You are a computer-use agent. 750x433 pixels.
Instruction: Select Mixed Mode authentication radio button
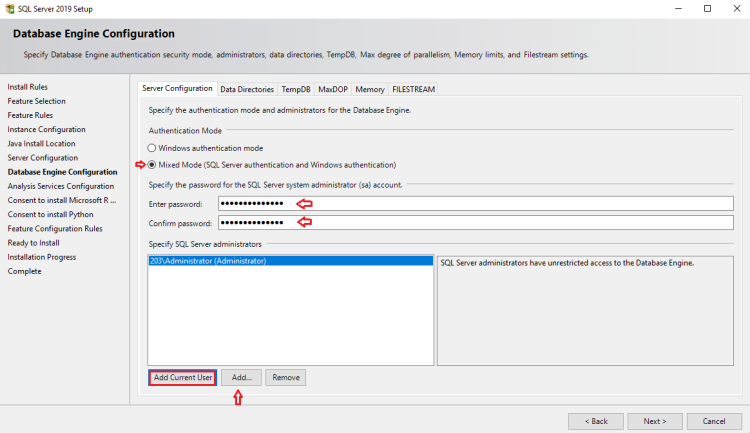152,165
